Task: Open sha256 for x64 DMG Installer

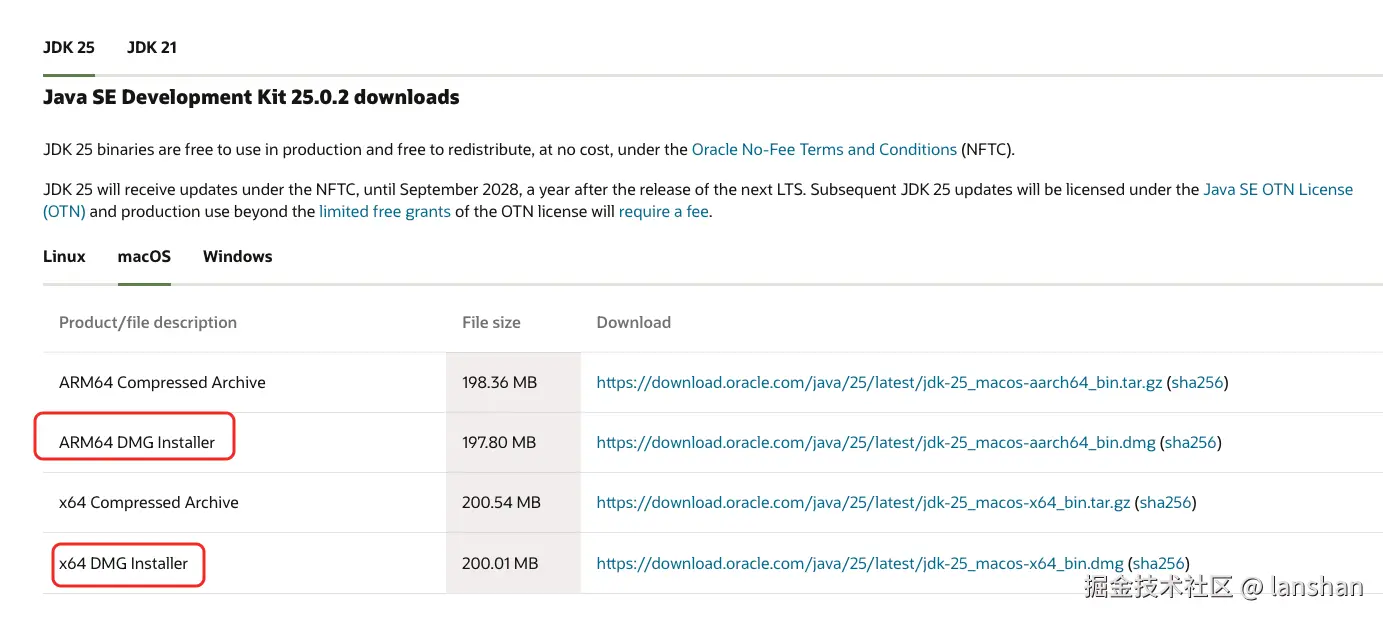Action: [x=1158, y=564]
